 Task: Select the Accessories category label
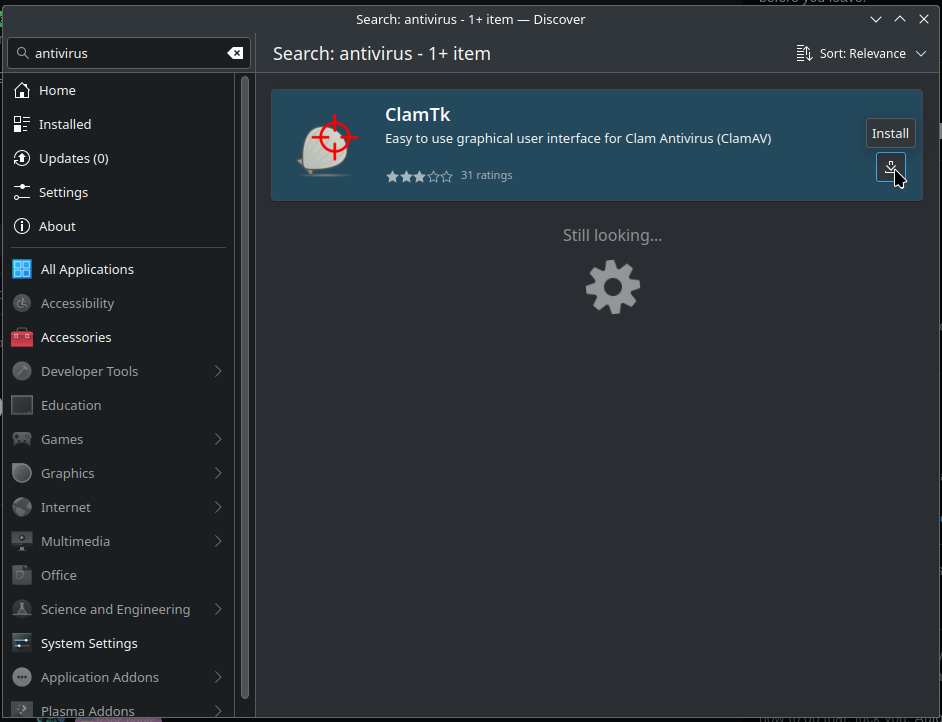(76, 338)
